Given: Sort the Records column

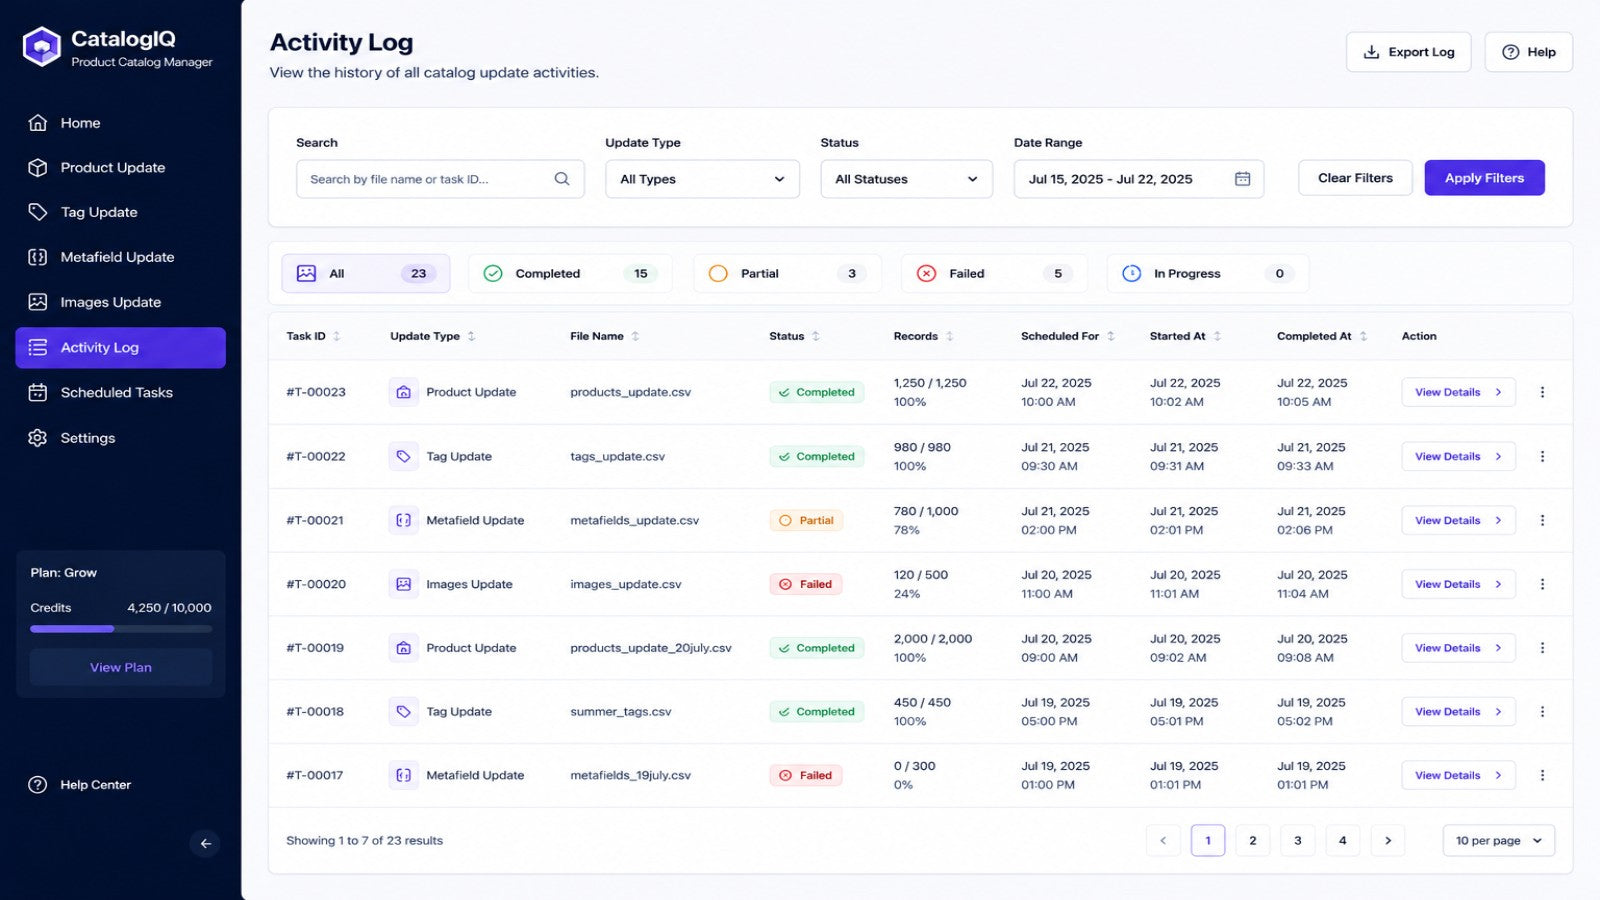Looking at the screenshot, I should (x=949, y=336).
